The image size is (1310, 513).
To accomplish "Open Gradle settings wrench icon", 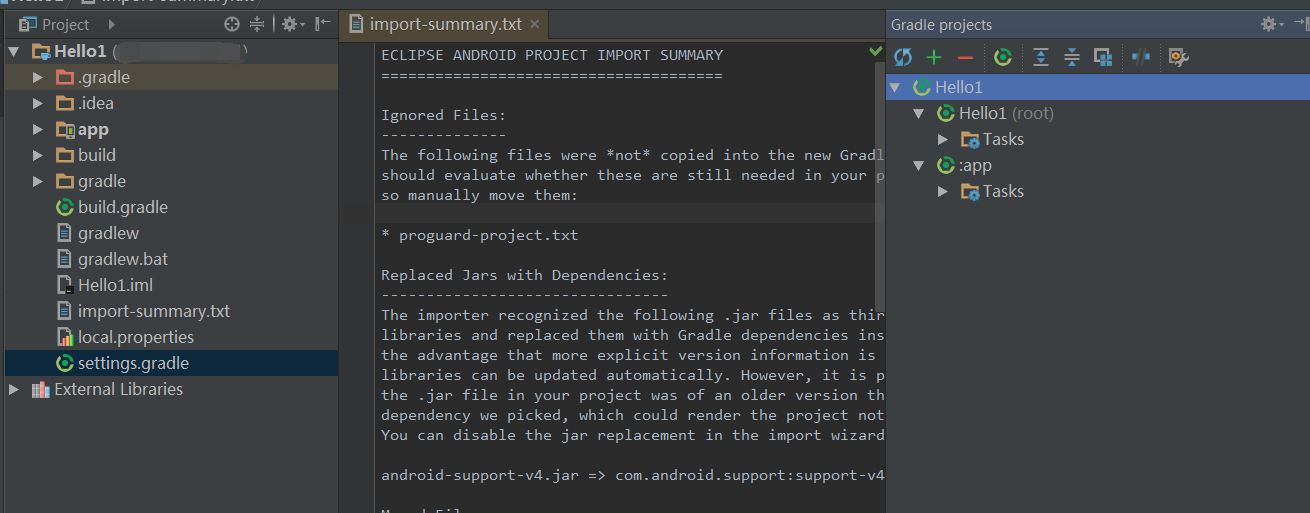I will [x=1178, y=57].
